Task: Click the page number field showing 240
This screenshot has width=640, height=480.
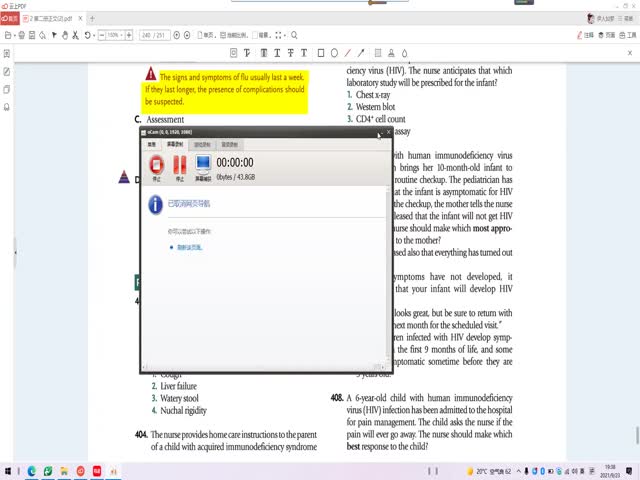Action: coord(147,36)
